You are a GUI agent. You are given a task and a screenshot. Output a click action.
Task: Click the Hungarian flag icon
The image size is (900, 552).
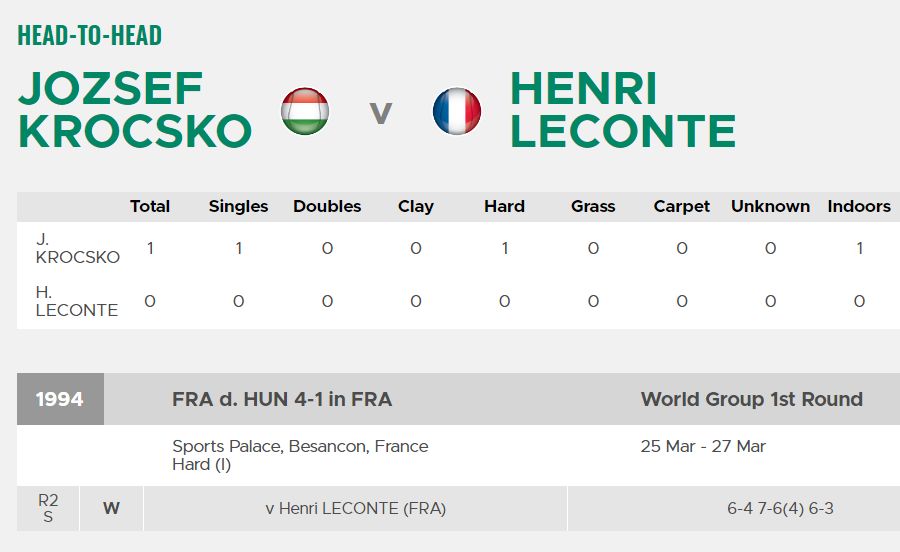click(304, 111)
